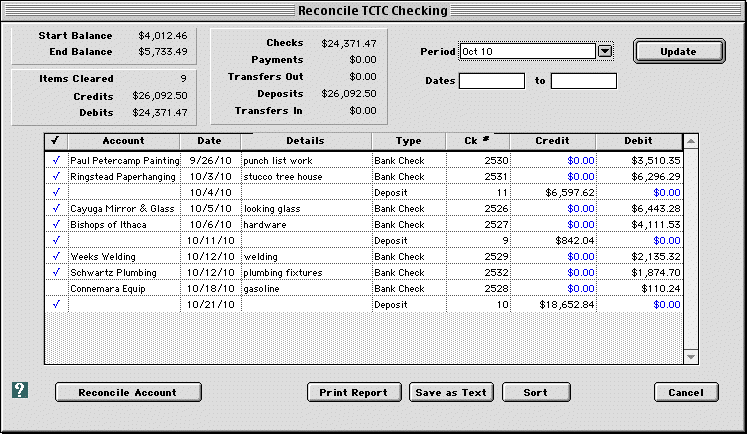The width and height of the screenshot is (747, 434).
Task: Click the checkmark column header icon
Action: click(x=55, y=141)
